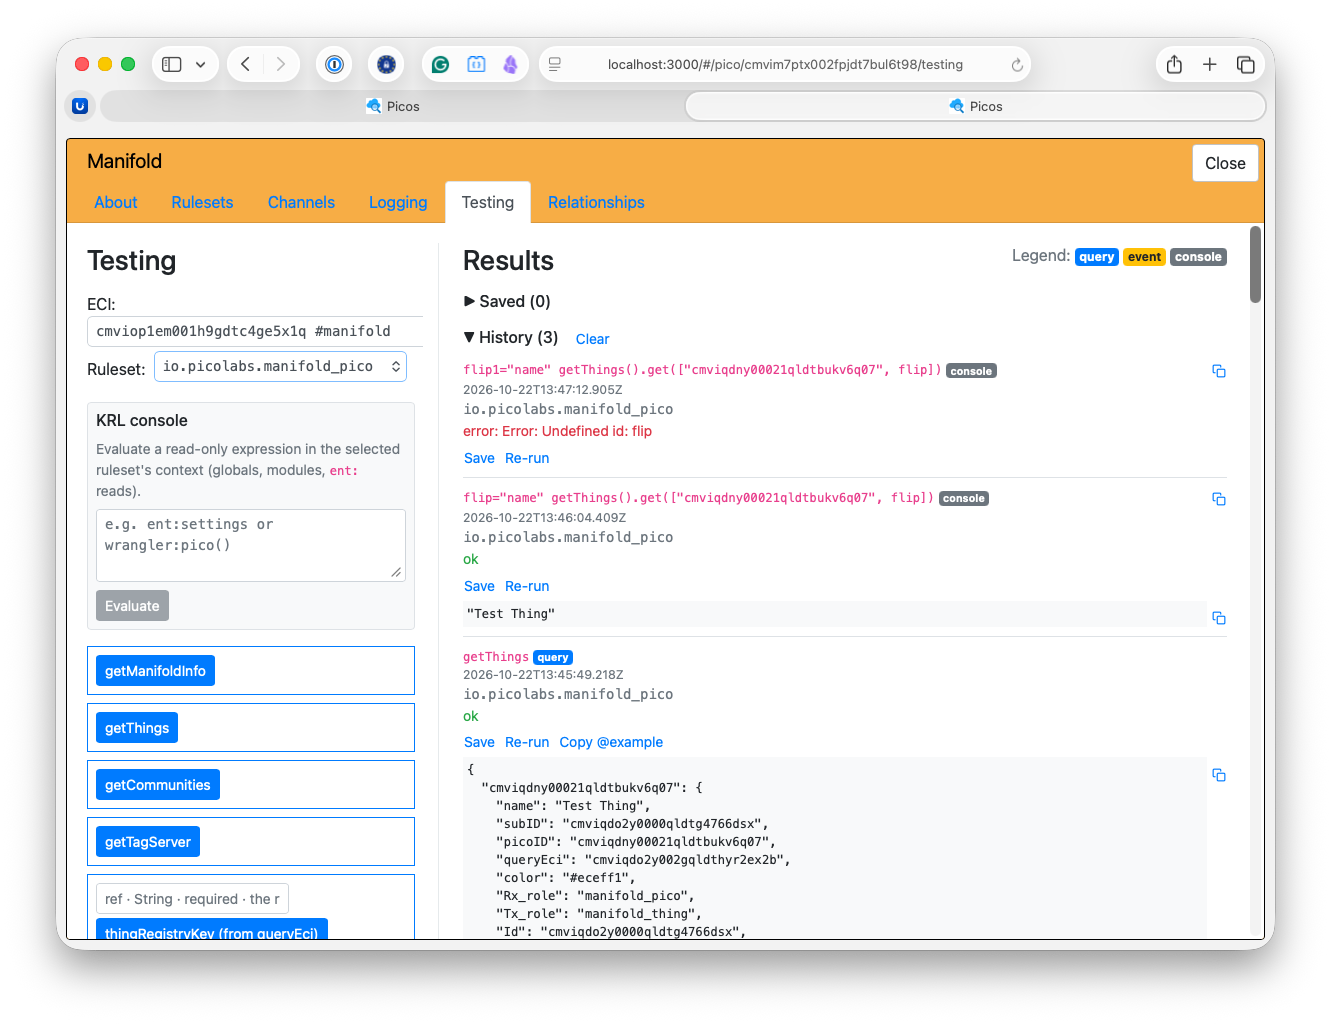Image resolution: width=1331 pixels, height=1024 pixels.
Task: Open the Share icon in Safari toolbar
Action: pos(1174,64)
